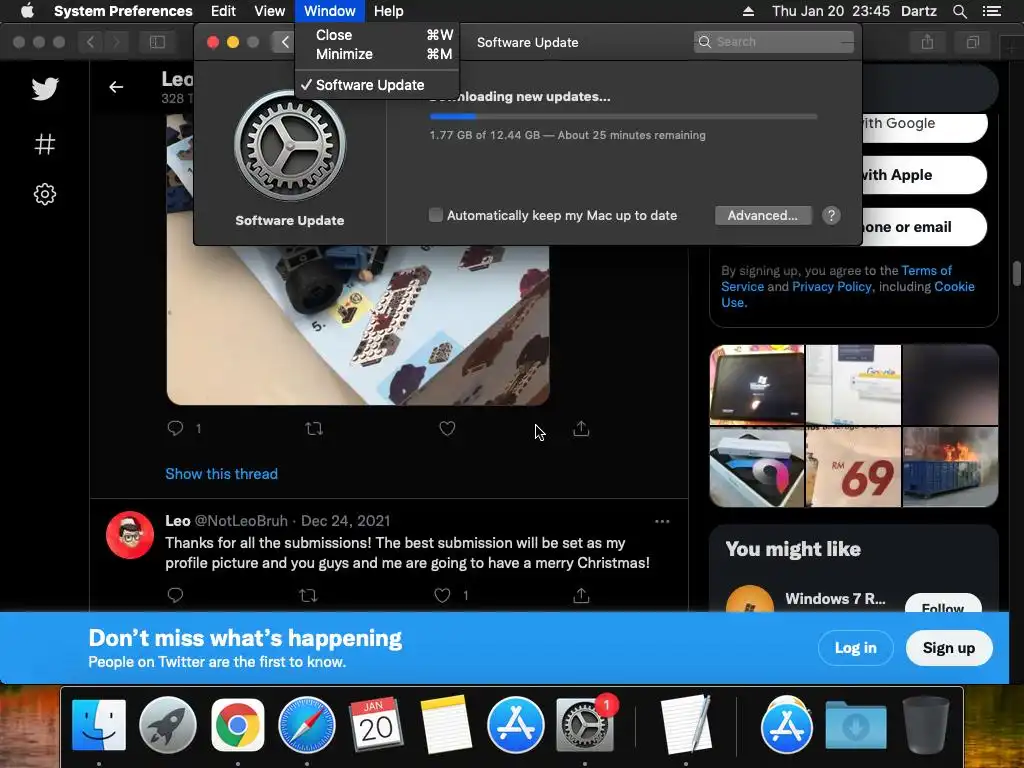1024x768 pixels.
Task: Sign up with Apple button
Action: pos(924,175)
